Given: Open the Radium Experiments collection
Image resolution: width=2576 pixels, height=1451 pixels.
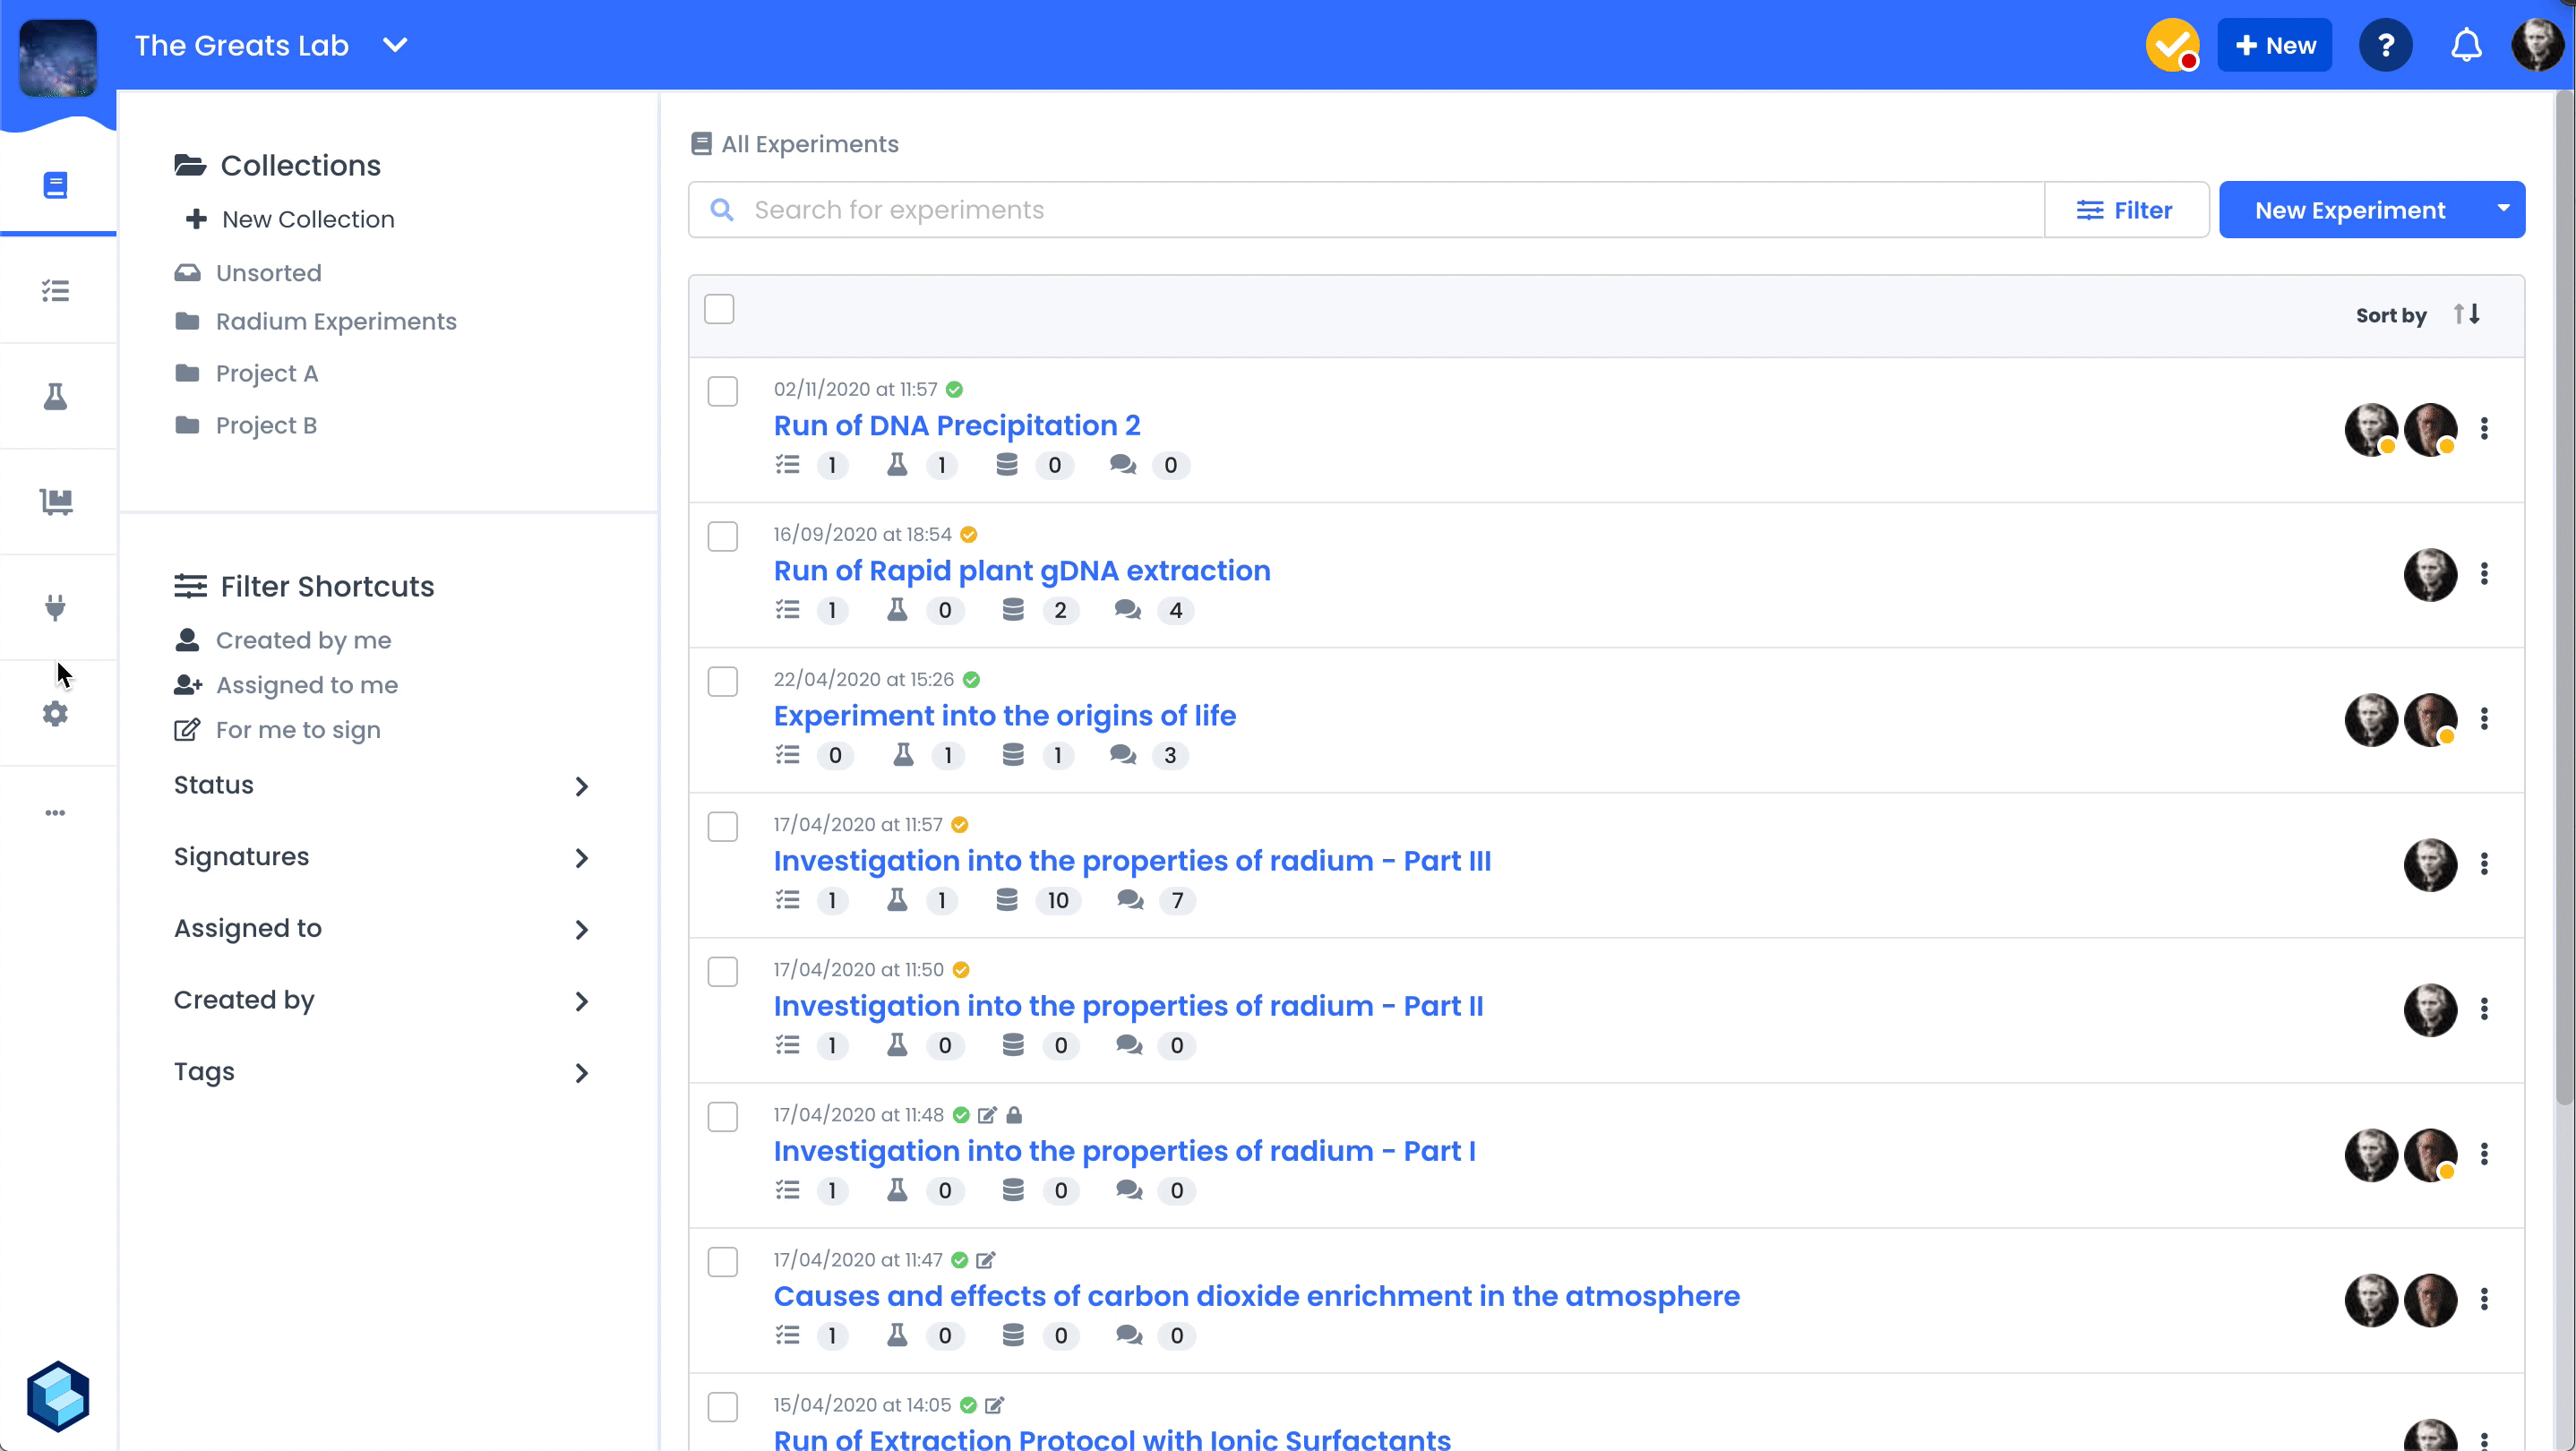Looking at the screenshot, I should (336, 322).
